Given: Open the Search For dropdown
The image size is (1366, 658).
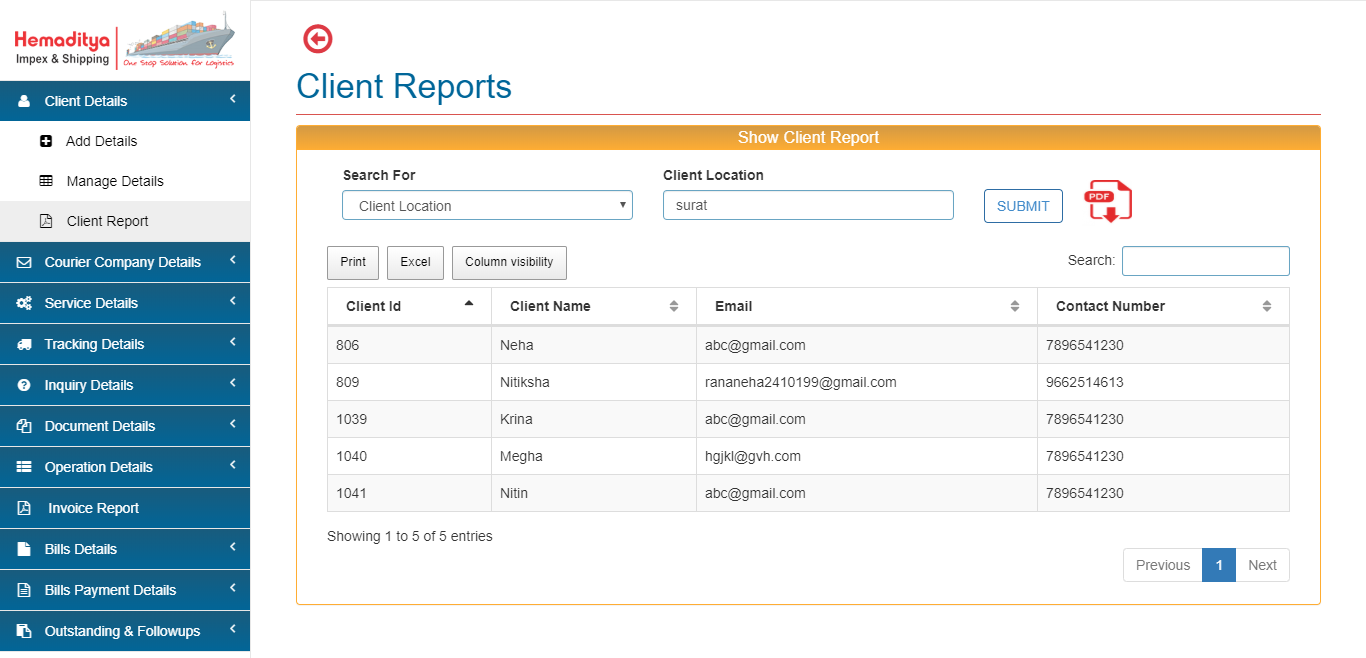Looking at the screenshot, I should click(487, 205).
